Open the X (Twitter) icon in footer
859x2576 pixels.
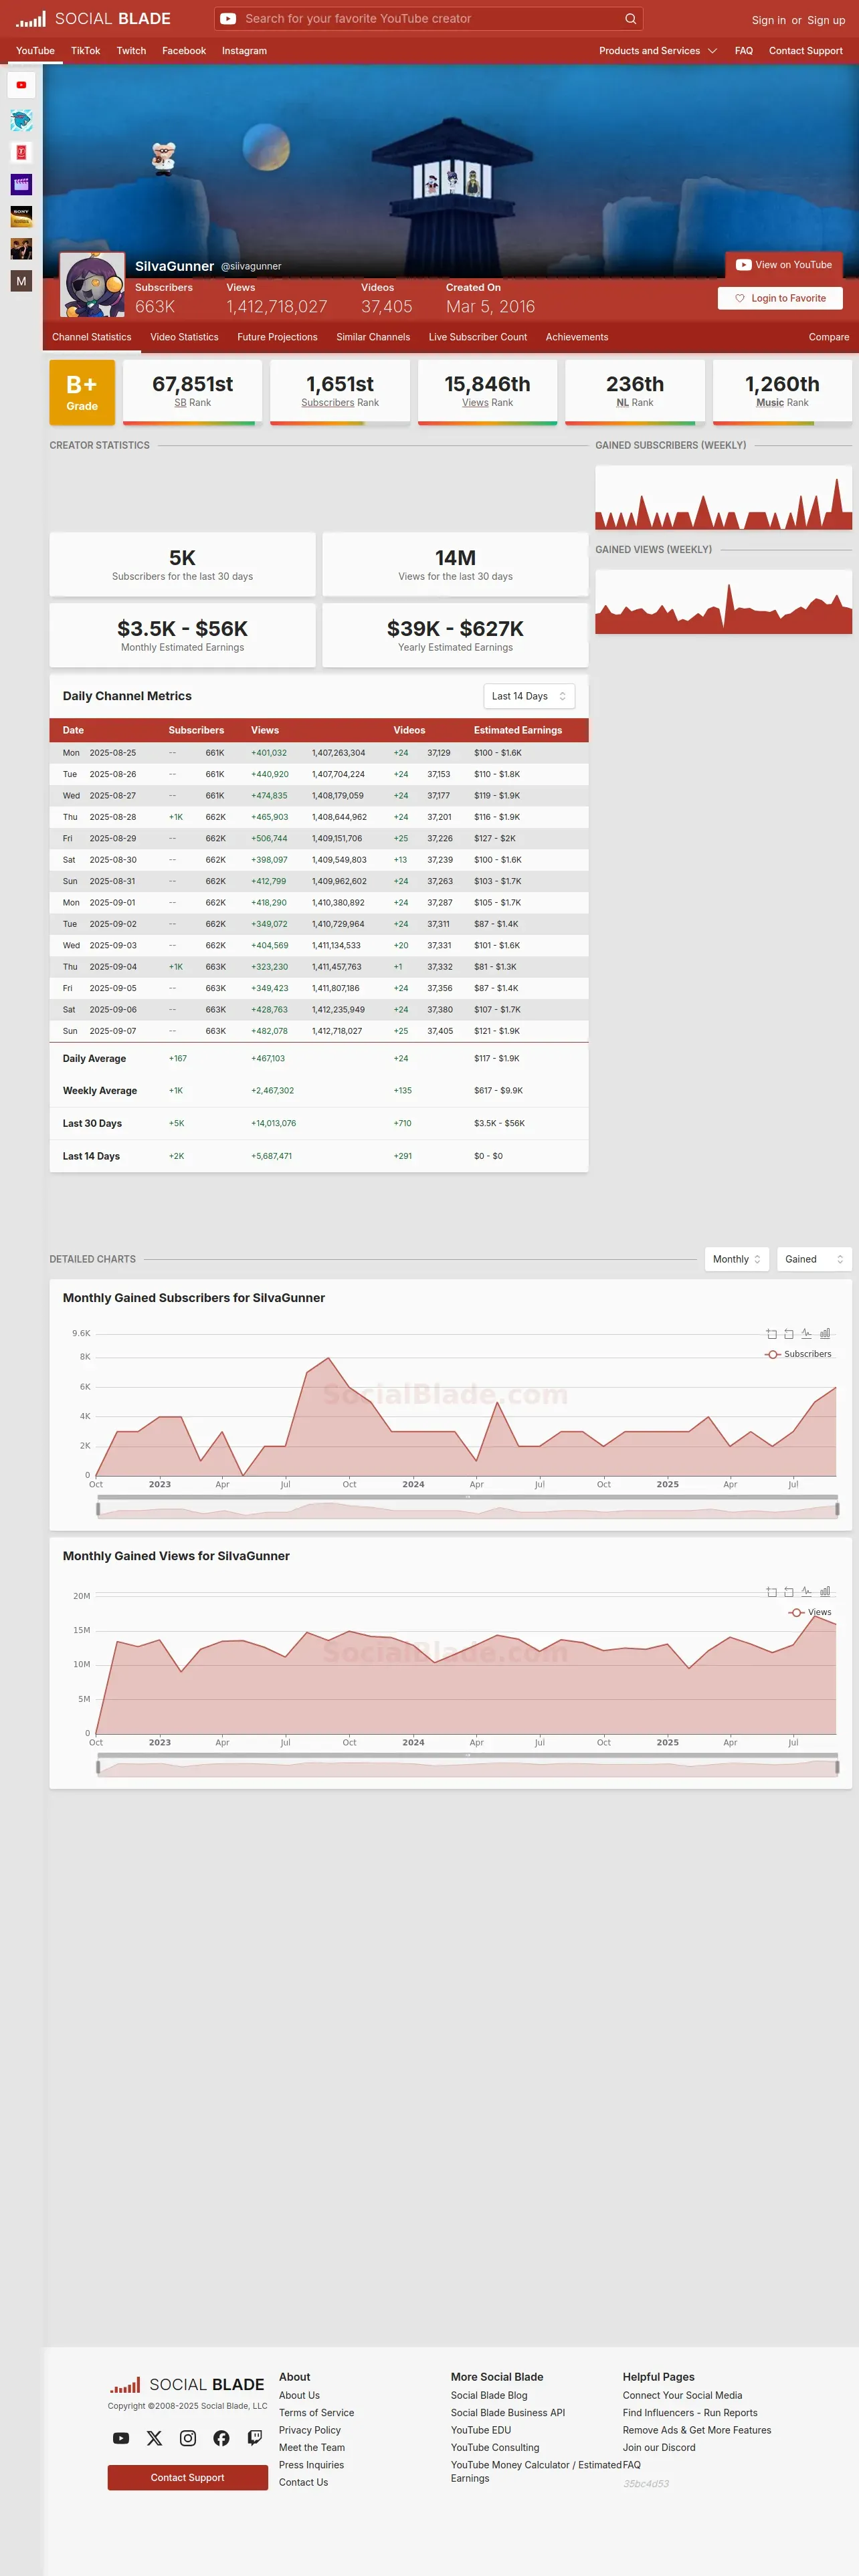pos(154,2438)
